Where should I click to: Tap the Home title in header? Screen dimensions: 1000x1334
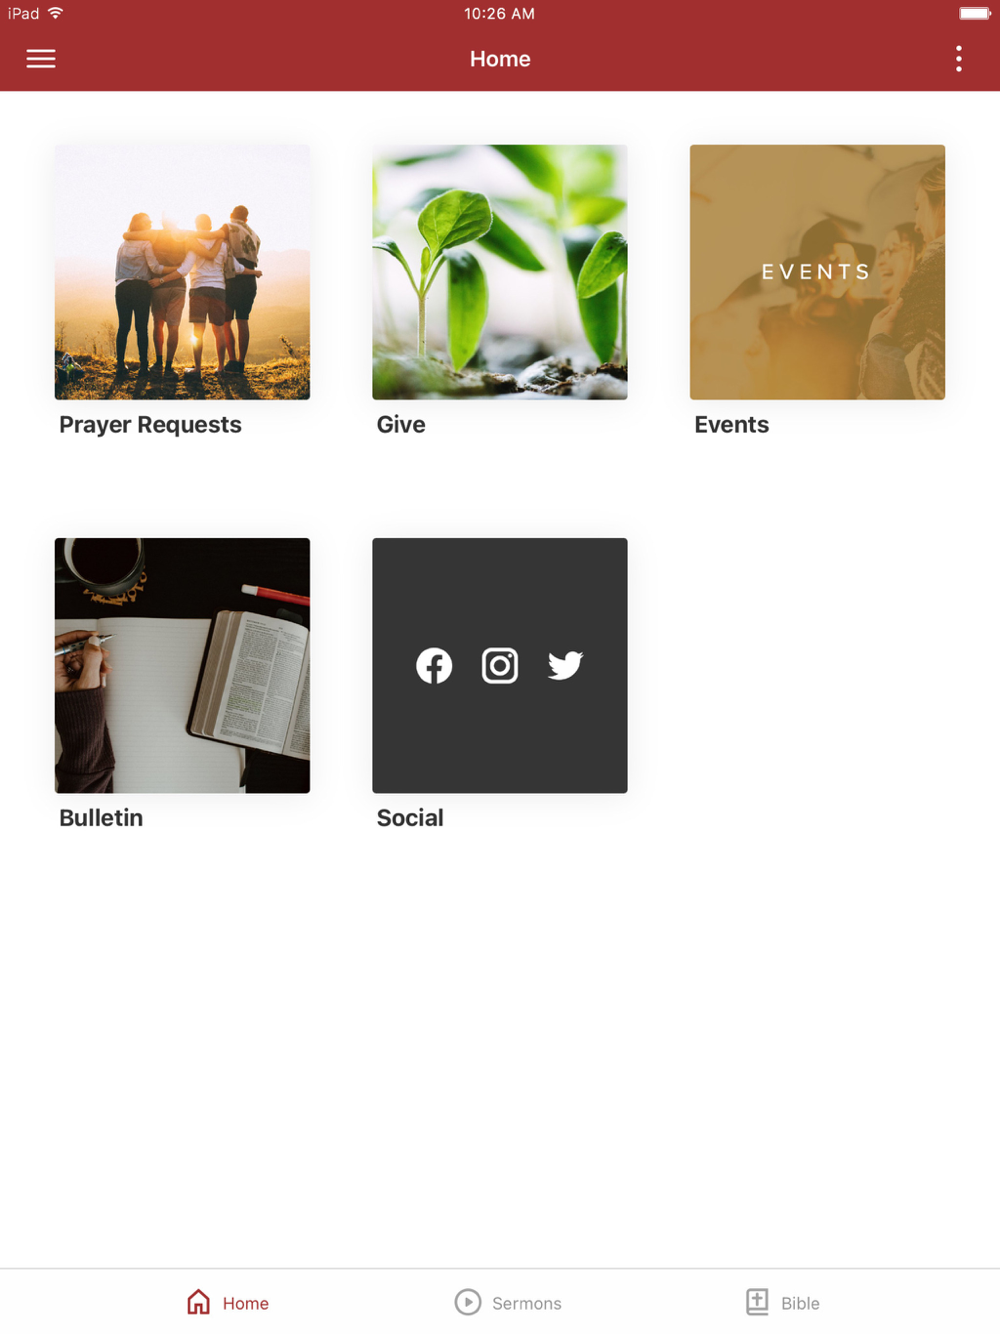500,59
